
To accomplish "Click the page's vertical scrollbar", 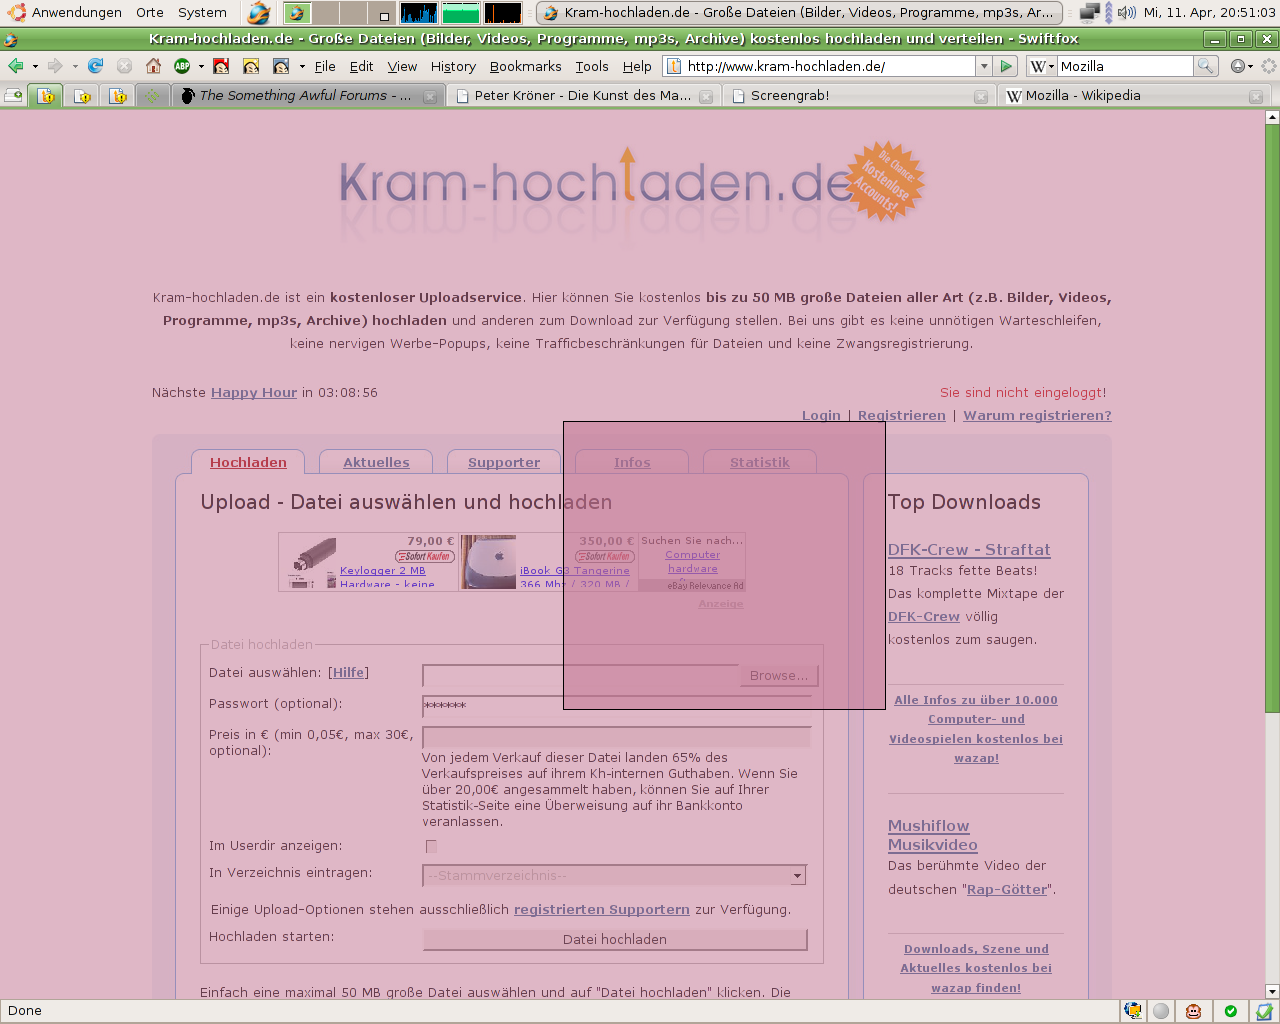I will coord(1272,554).
